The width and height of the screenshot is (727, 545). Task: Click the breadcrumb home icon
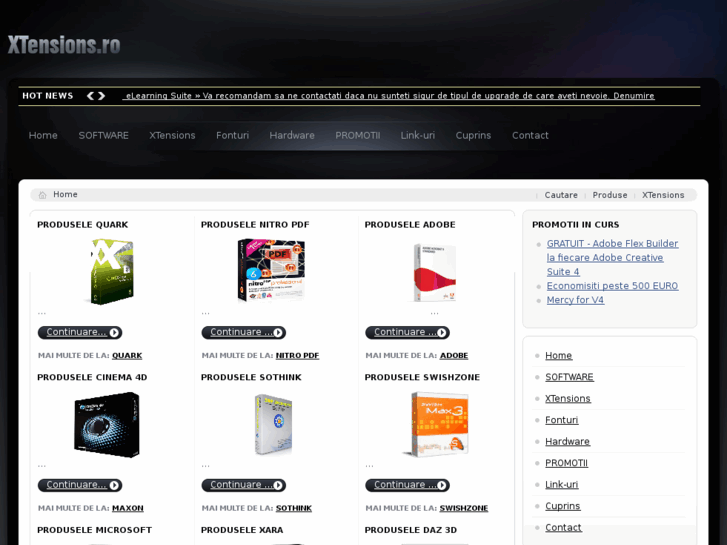[x=42, y=195]
